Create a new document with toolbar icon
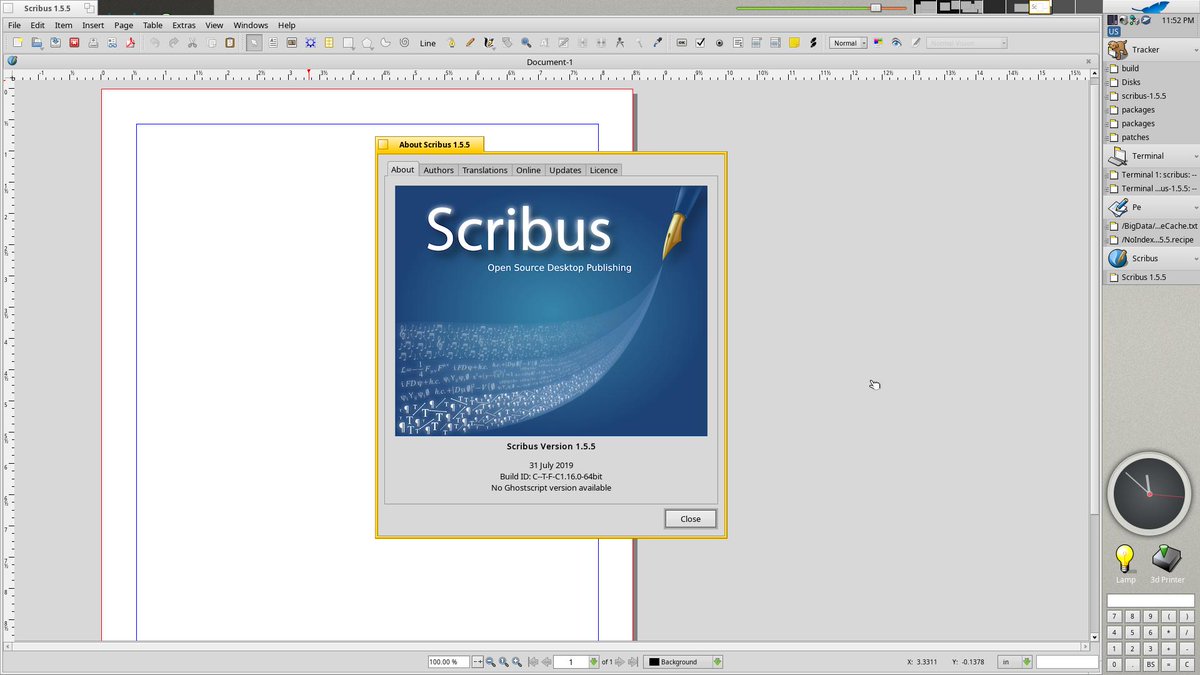Screen dimensions: 1200x675 tap(18, 43)
